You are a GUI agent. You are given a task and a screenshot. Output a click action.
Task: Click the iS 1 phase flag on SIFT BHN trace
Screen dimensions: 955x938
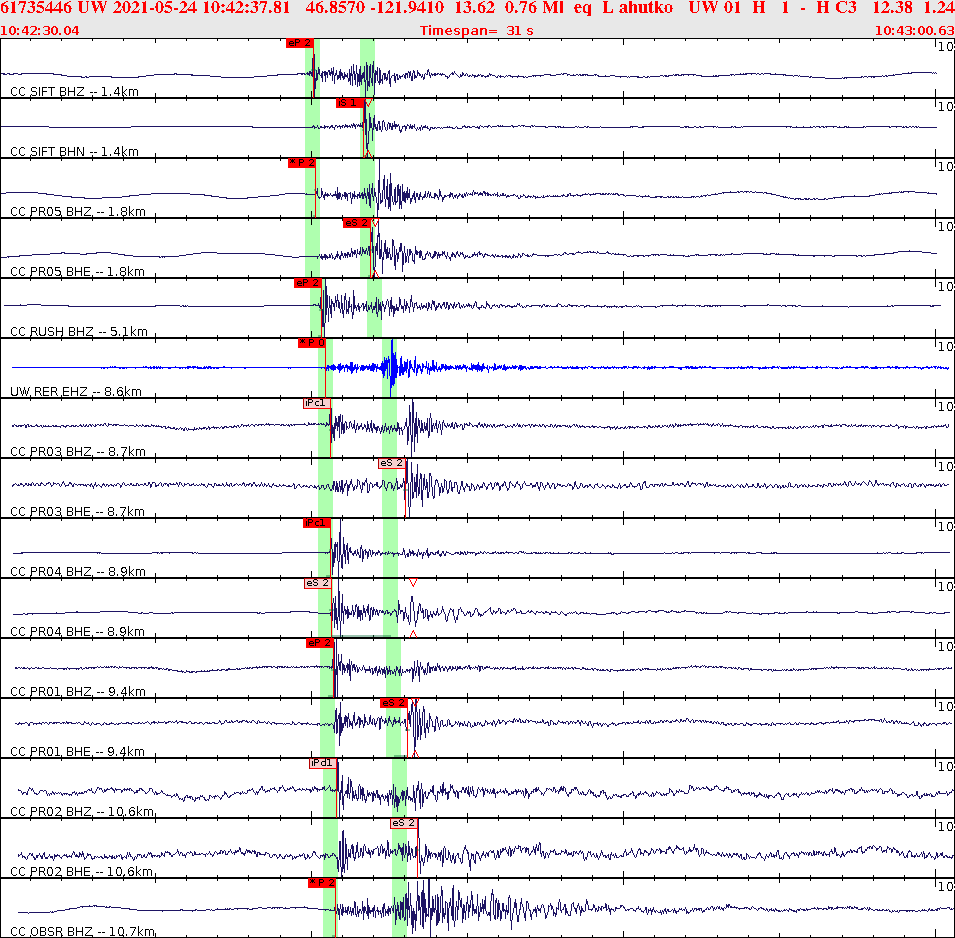coord(349,102)
